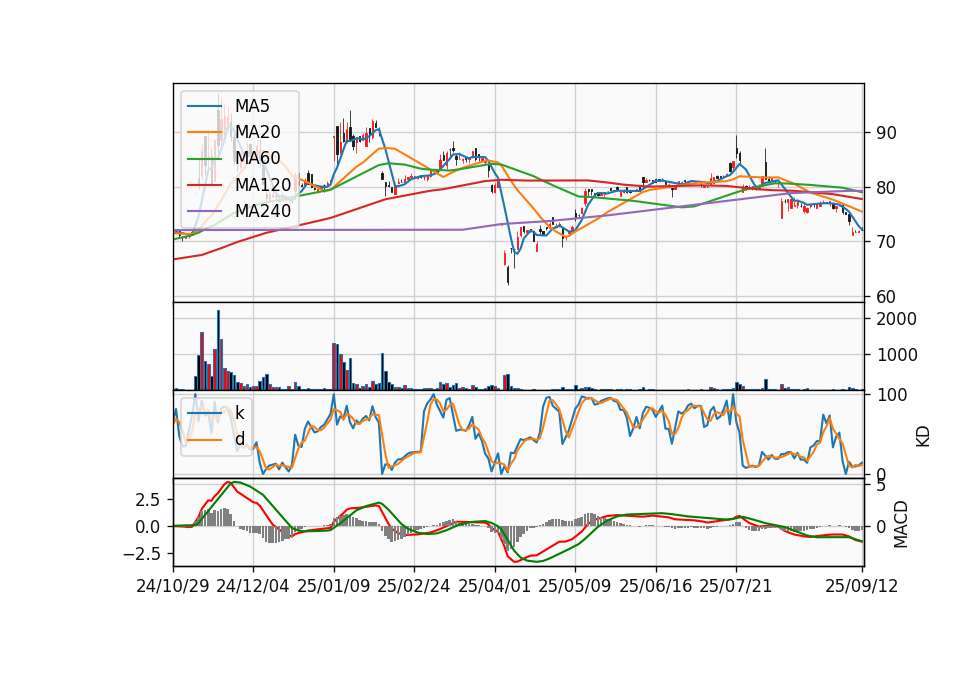The height and width of the screenshot is (690, 960).
Task: Click the 'k' legend label in KD panel
Action: coord(239,413)
